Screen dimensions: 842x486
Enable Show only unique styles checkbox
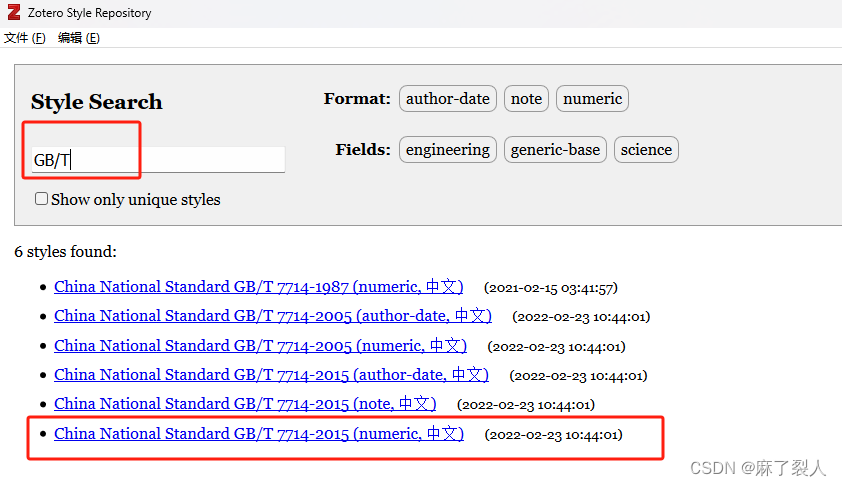[x=42, y=199]
